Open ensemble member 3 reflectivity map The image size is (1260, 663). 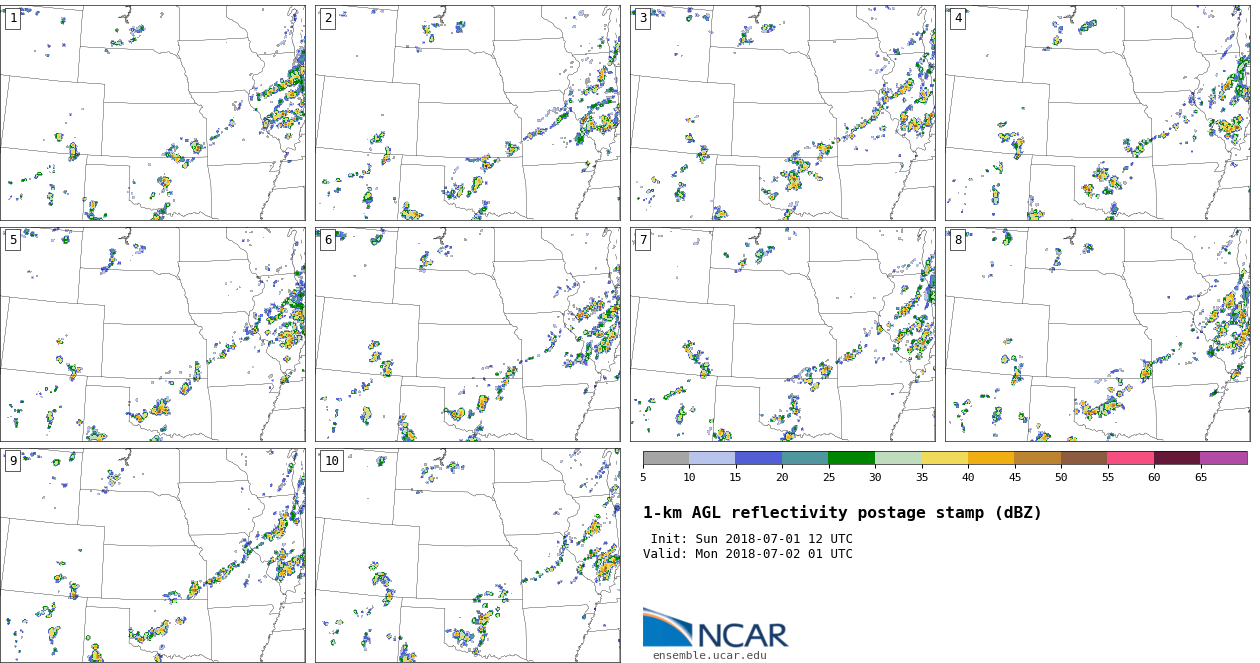click(x=783, y=113)
